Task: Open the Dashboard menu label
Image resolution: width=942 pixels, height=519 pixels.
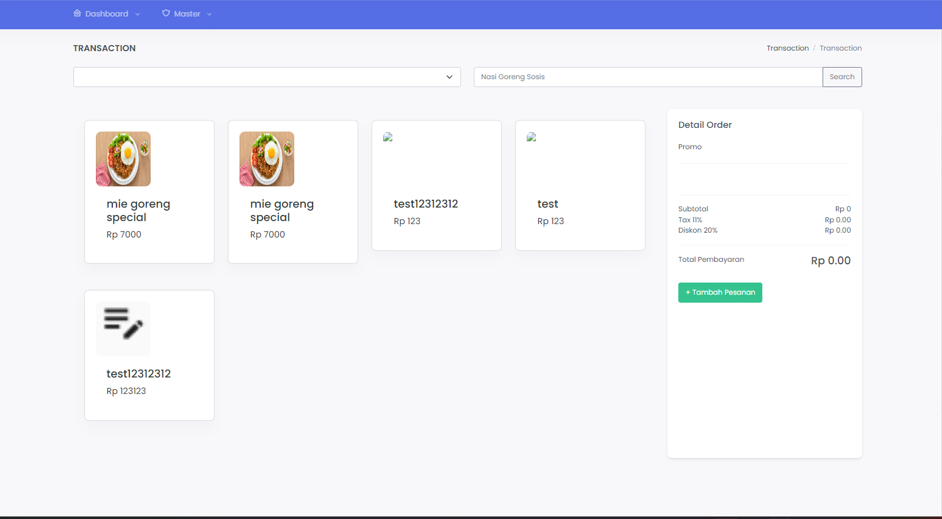Action: [106, 14]
